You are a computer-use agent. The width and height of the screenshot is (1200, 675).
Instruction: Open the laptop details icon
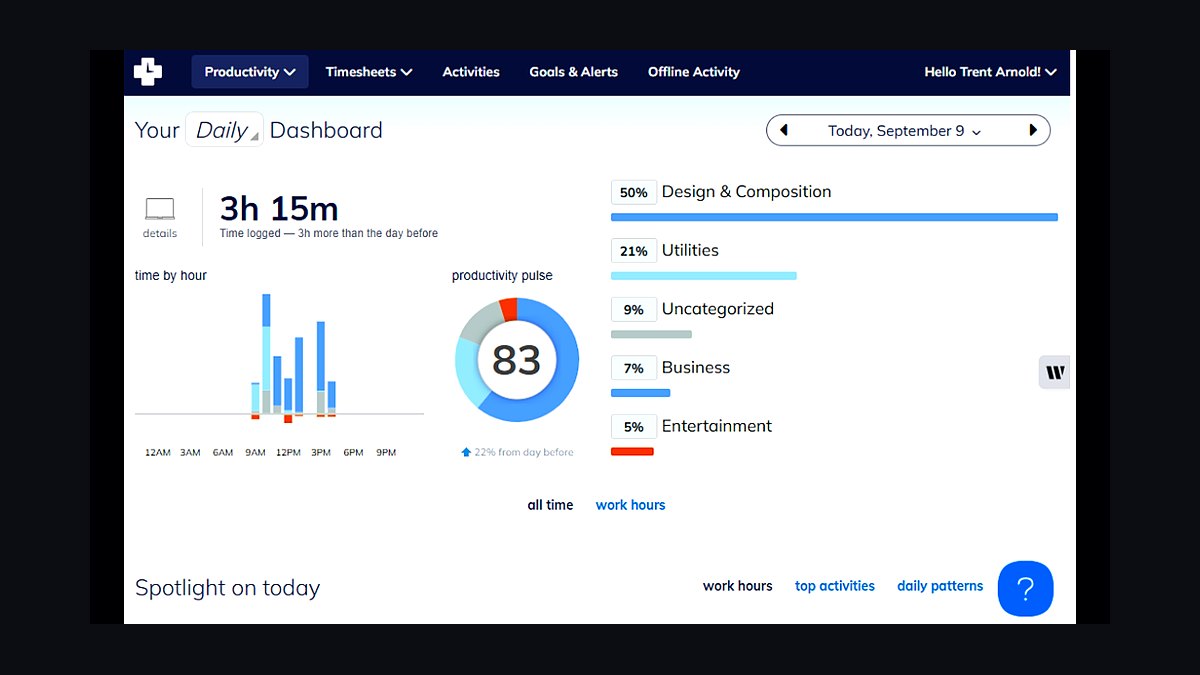[x=160, y=209]
